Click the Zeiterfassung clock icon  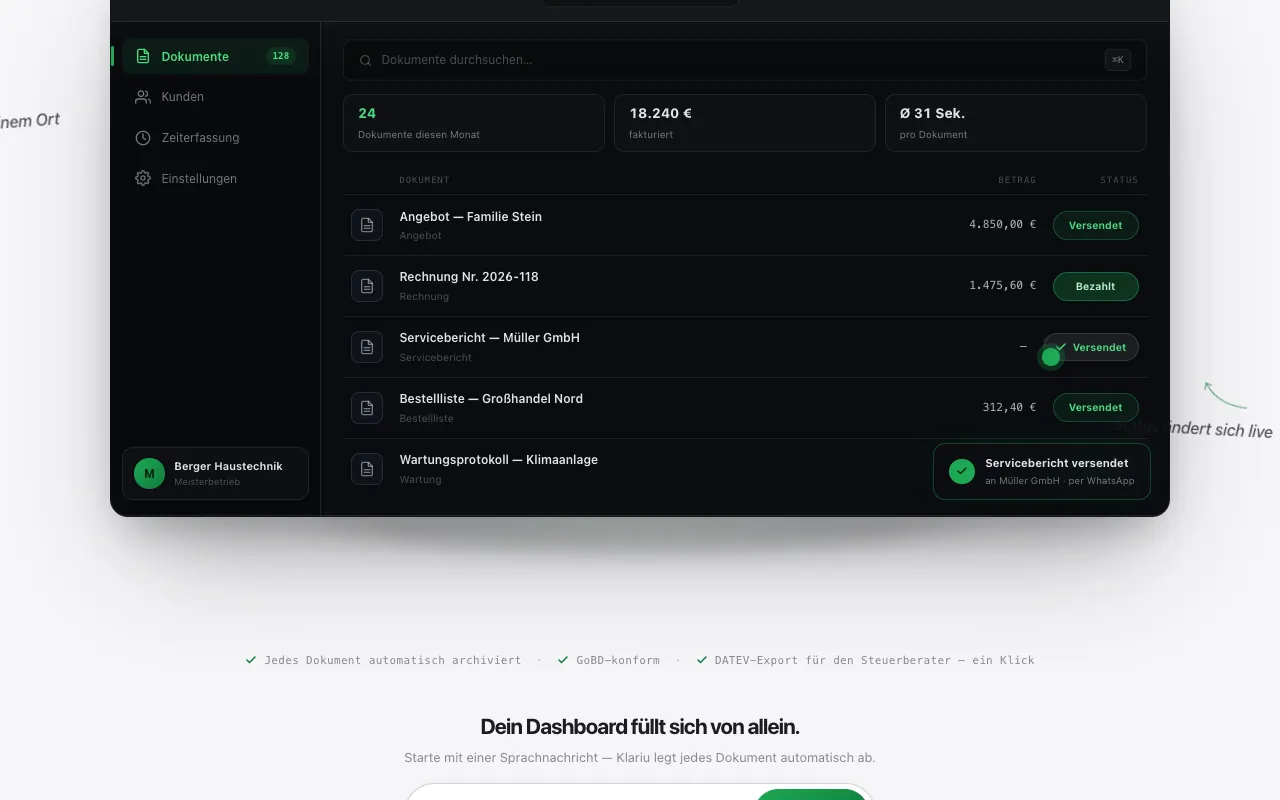tap(143, 138)
